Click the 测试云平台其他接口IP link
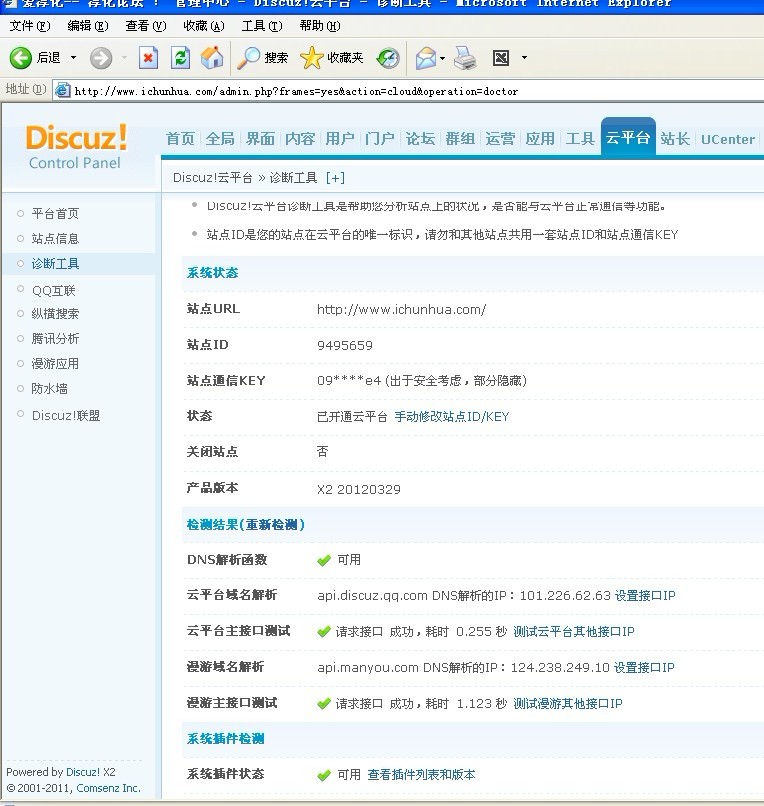The image size is (764, 806). (x=574, y=631)
